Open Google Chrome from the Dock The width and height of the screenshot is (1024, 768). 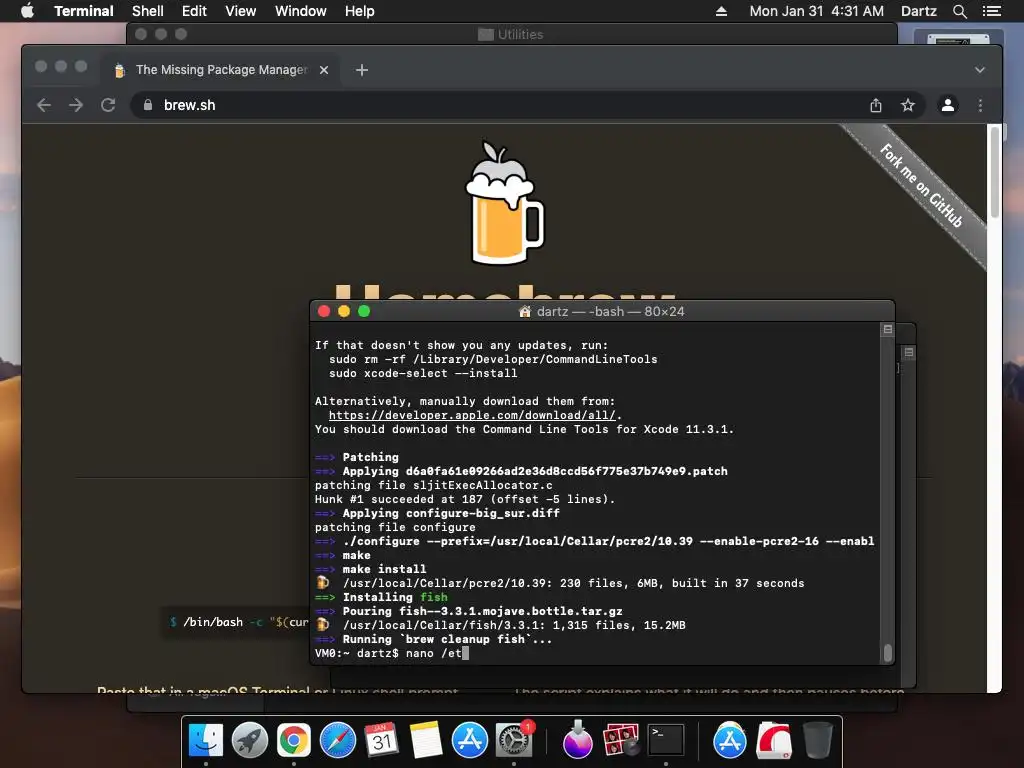tap(294, 740)
